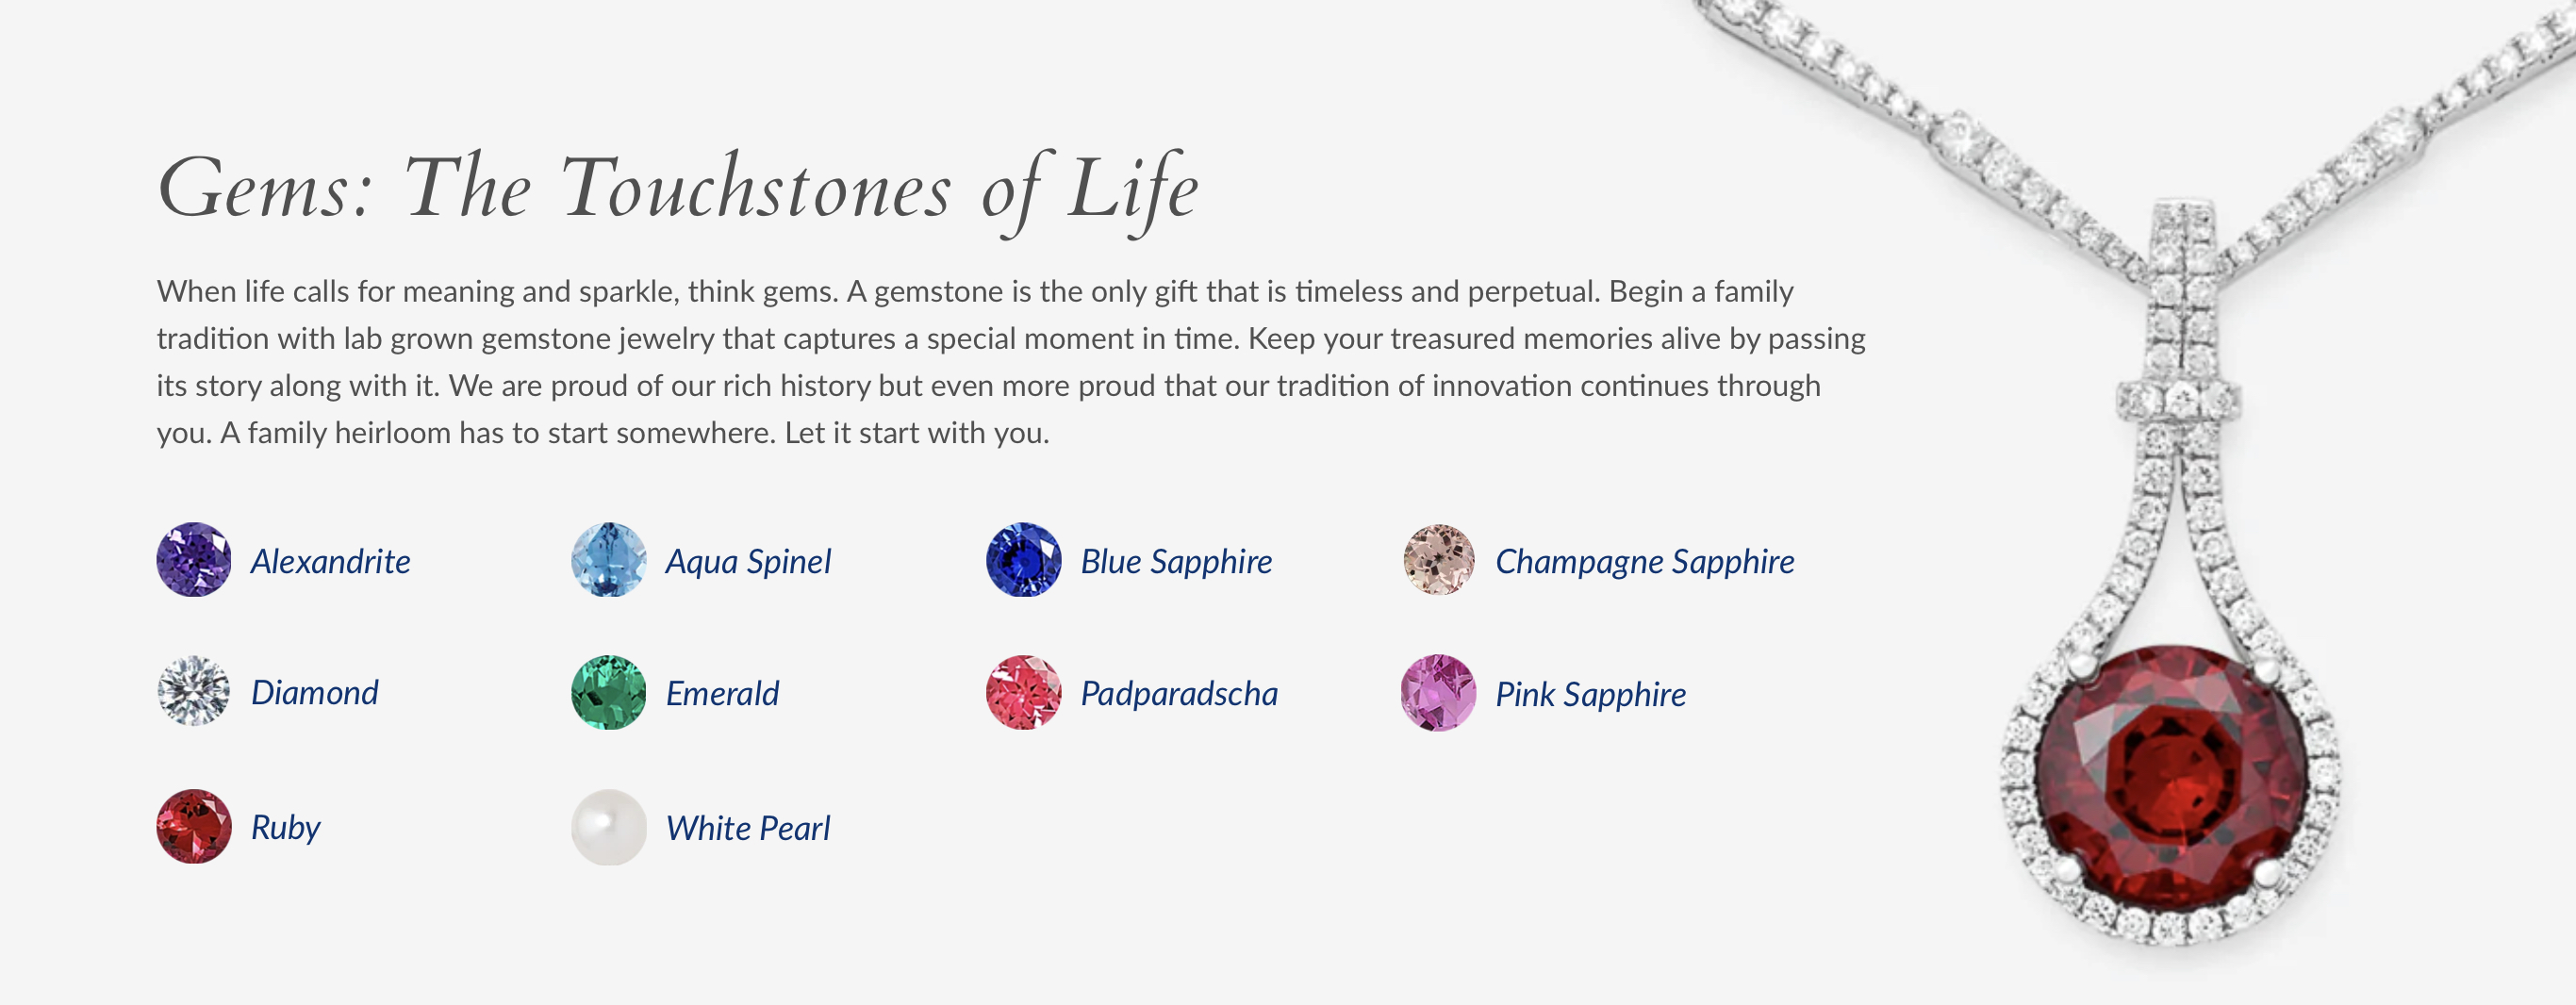Select the White Pearl icon

pos(609,826)
